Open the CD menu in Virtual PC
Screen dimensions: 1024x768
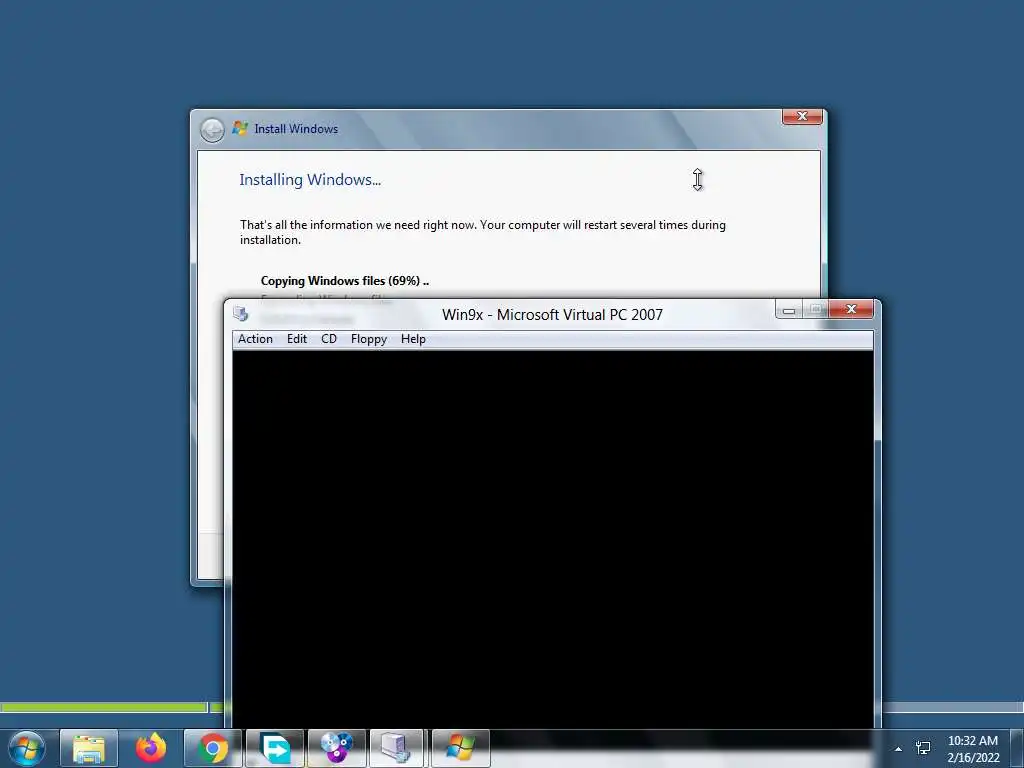coord(328,339)
